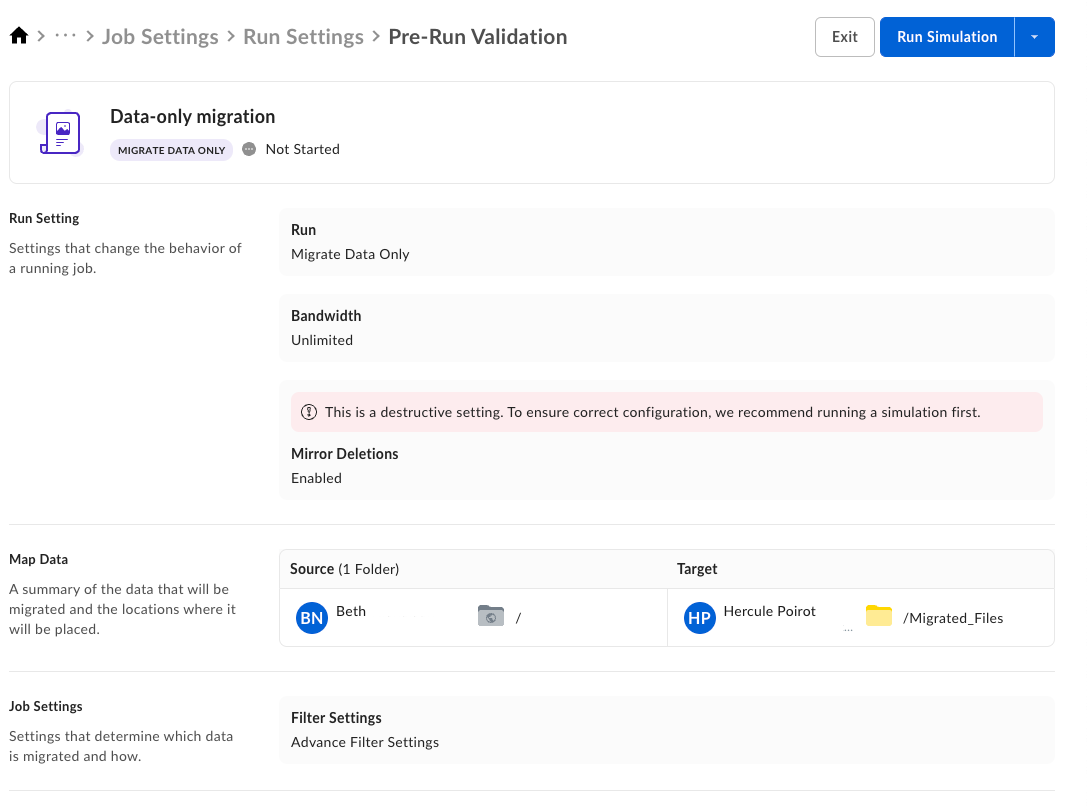The width and height of the screenshot is (1087, 812).
Task: Open the Filter Settings row
Action: pyautogui.click(x=666, y=730)
